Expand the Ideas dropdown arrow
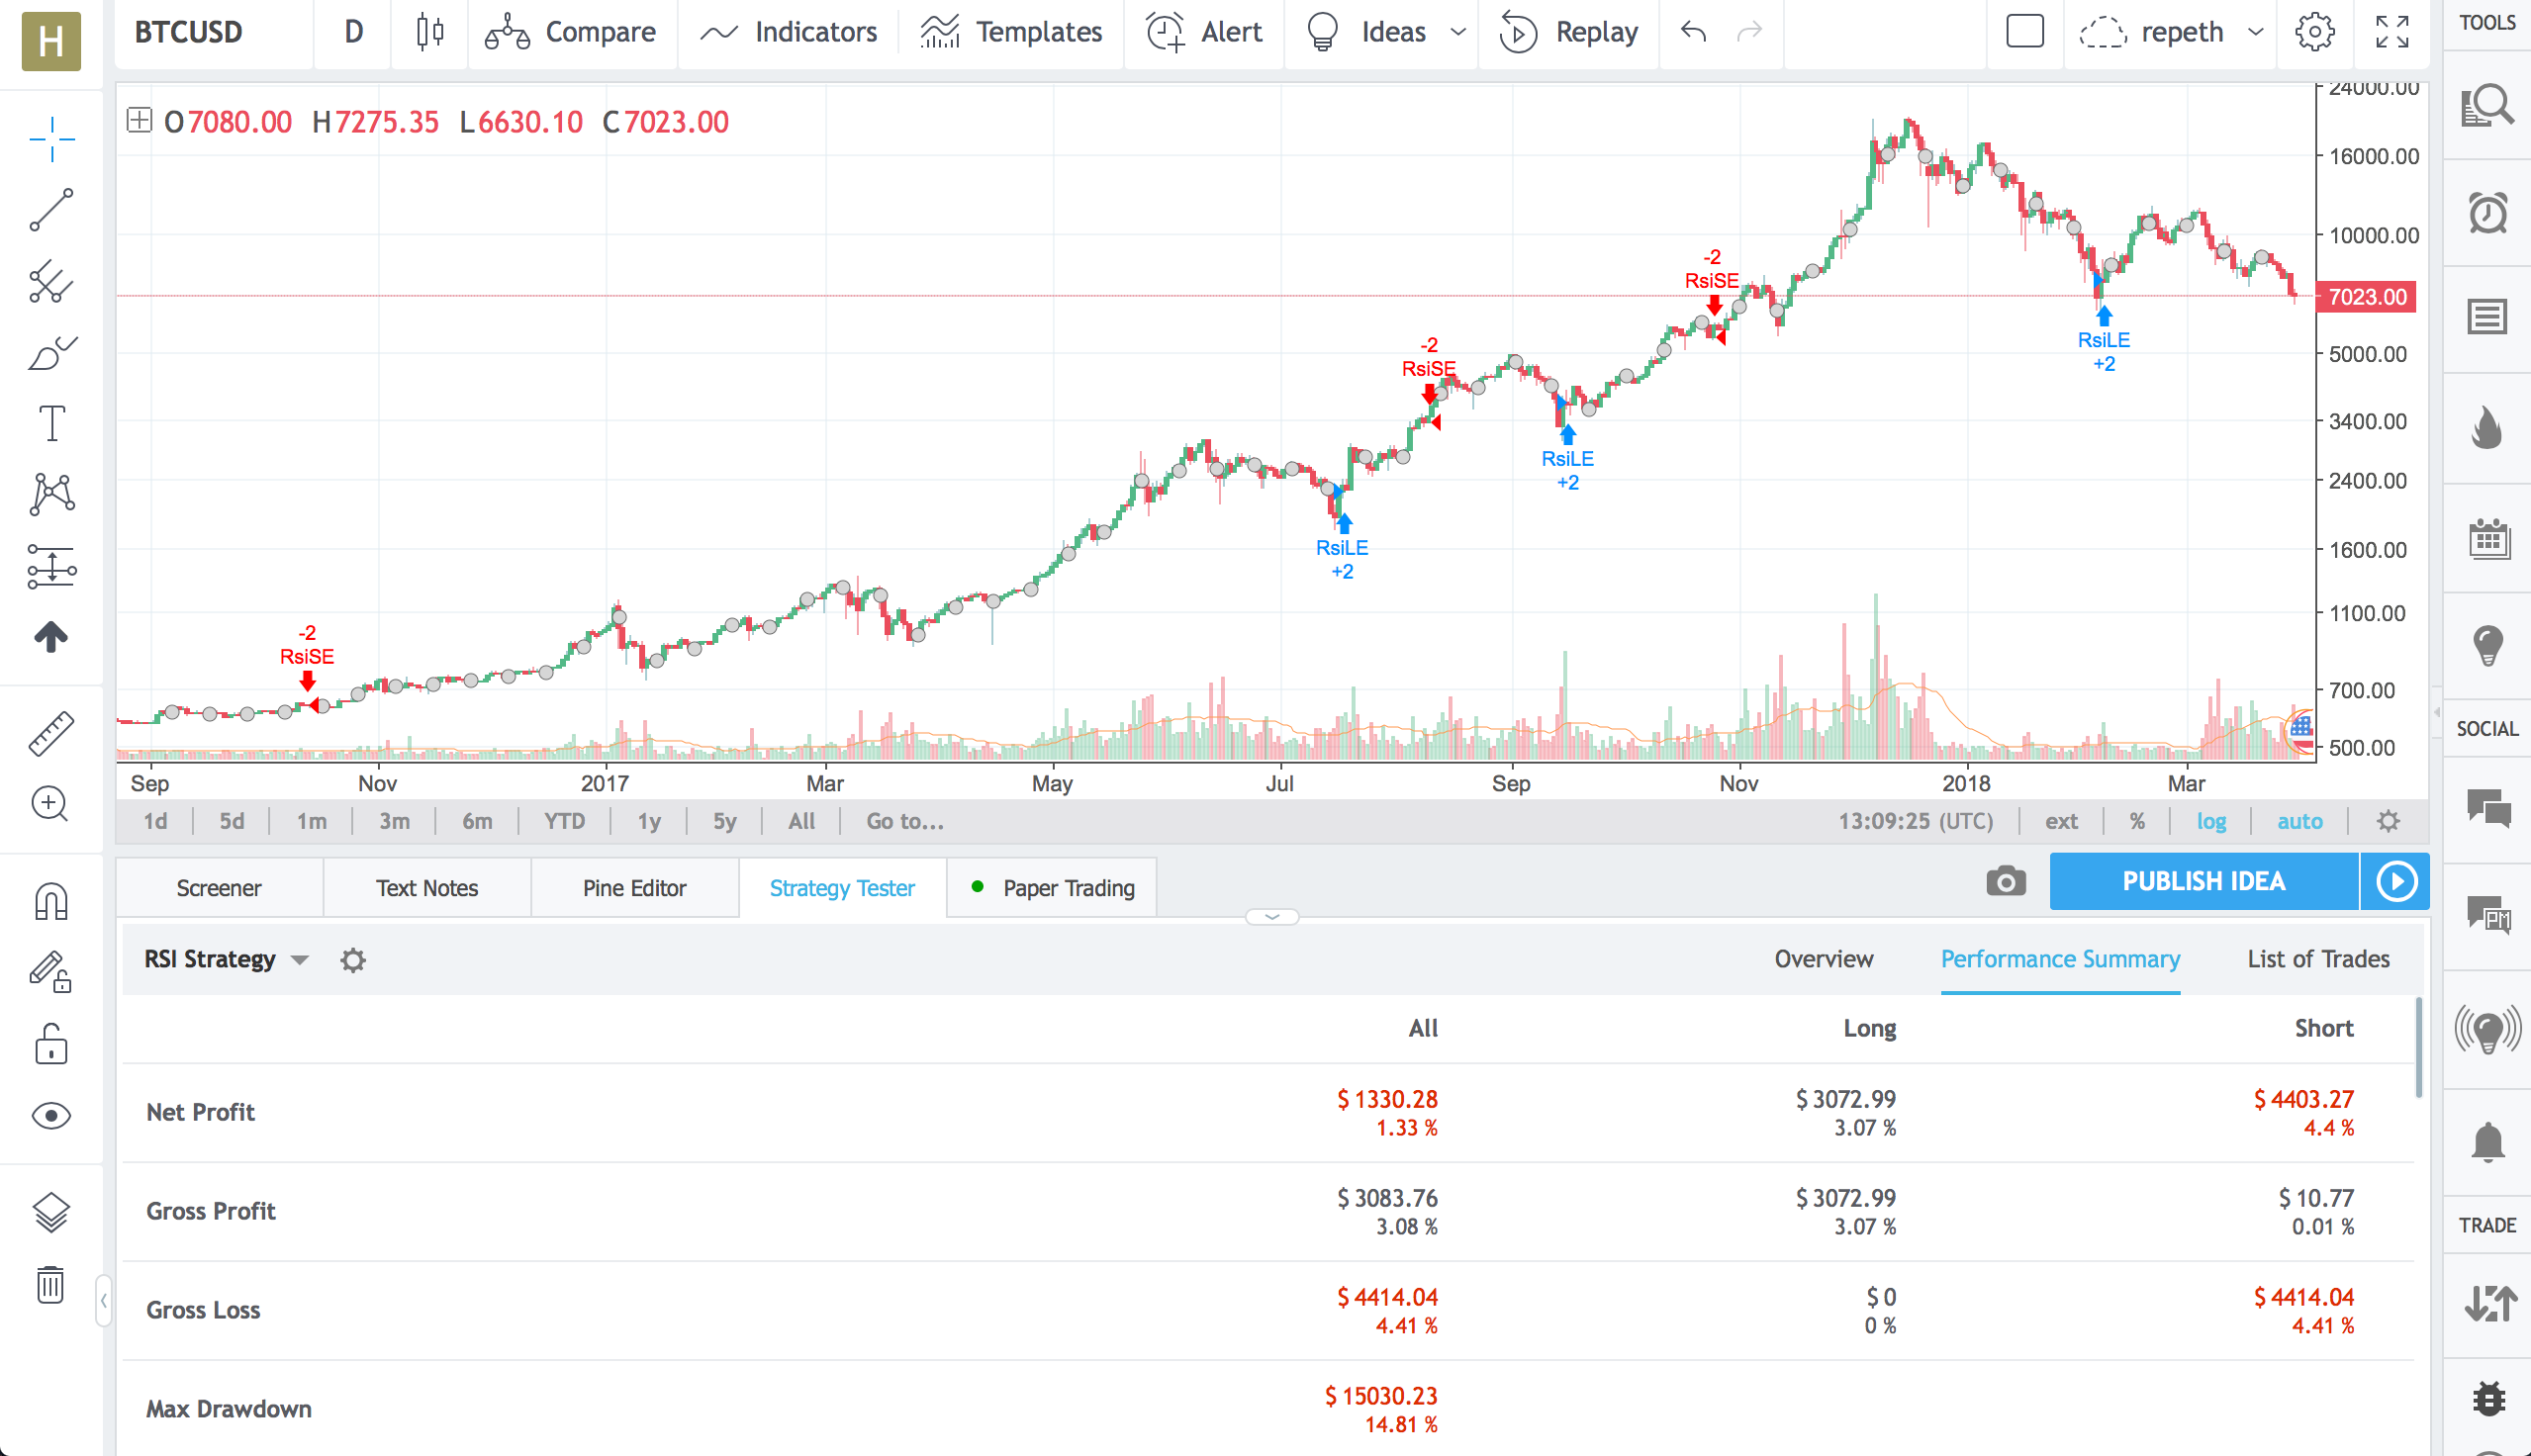 (x=1458, y=32)
